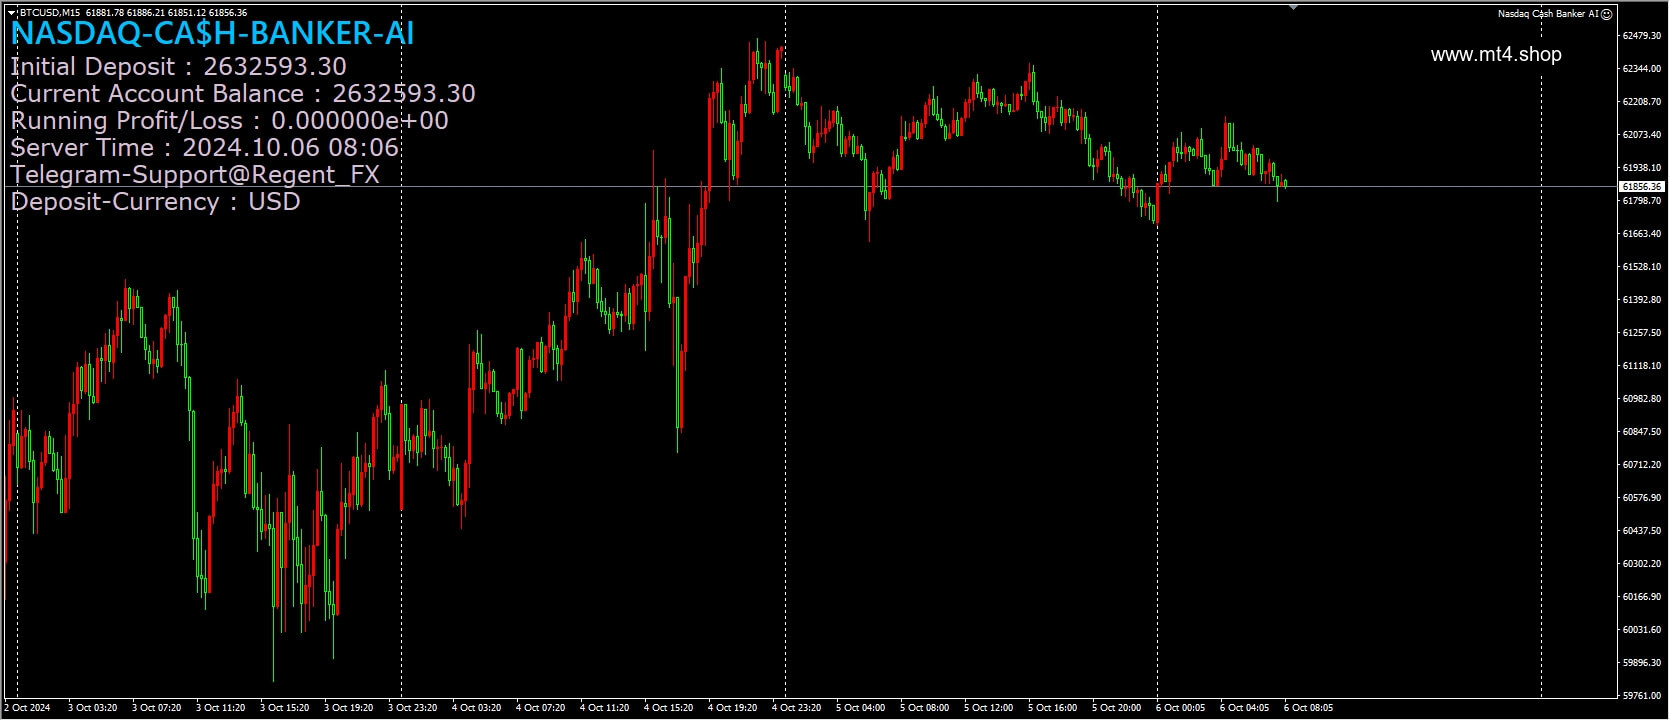Click the 60712.20 price scale label
The image size is (1670, 721).
pyautogui.click(x=1641, y=465)
